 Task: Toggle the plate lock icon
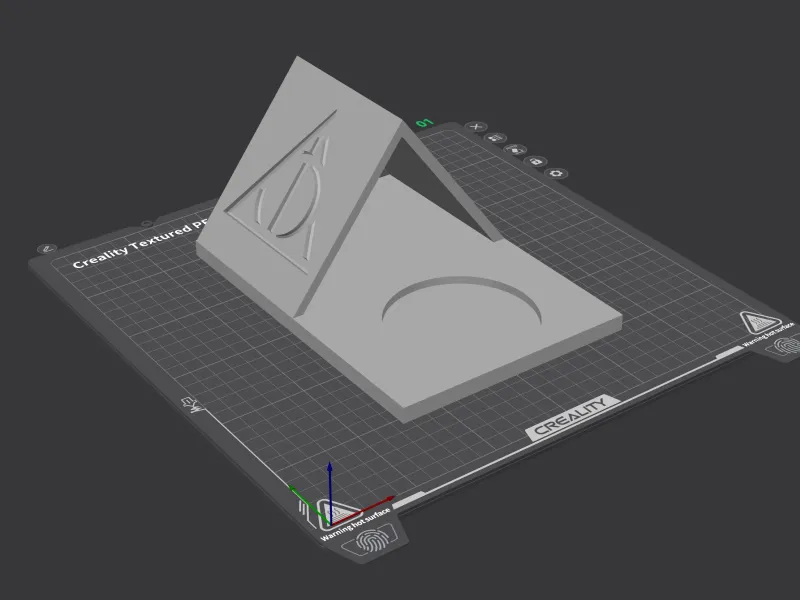point(535,162)
